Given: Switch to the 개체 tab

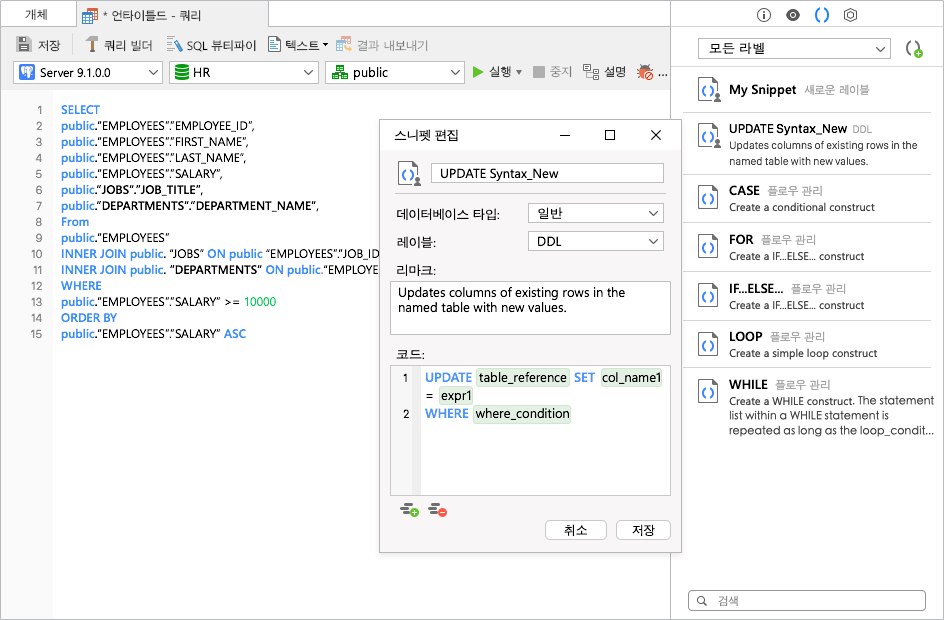Looking at the screenshot, I should pyautogui.click(x=38, y=14).
